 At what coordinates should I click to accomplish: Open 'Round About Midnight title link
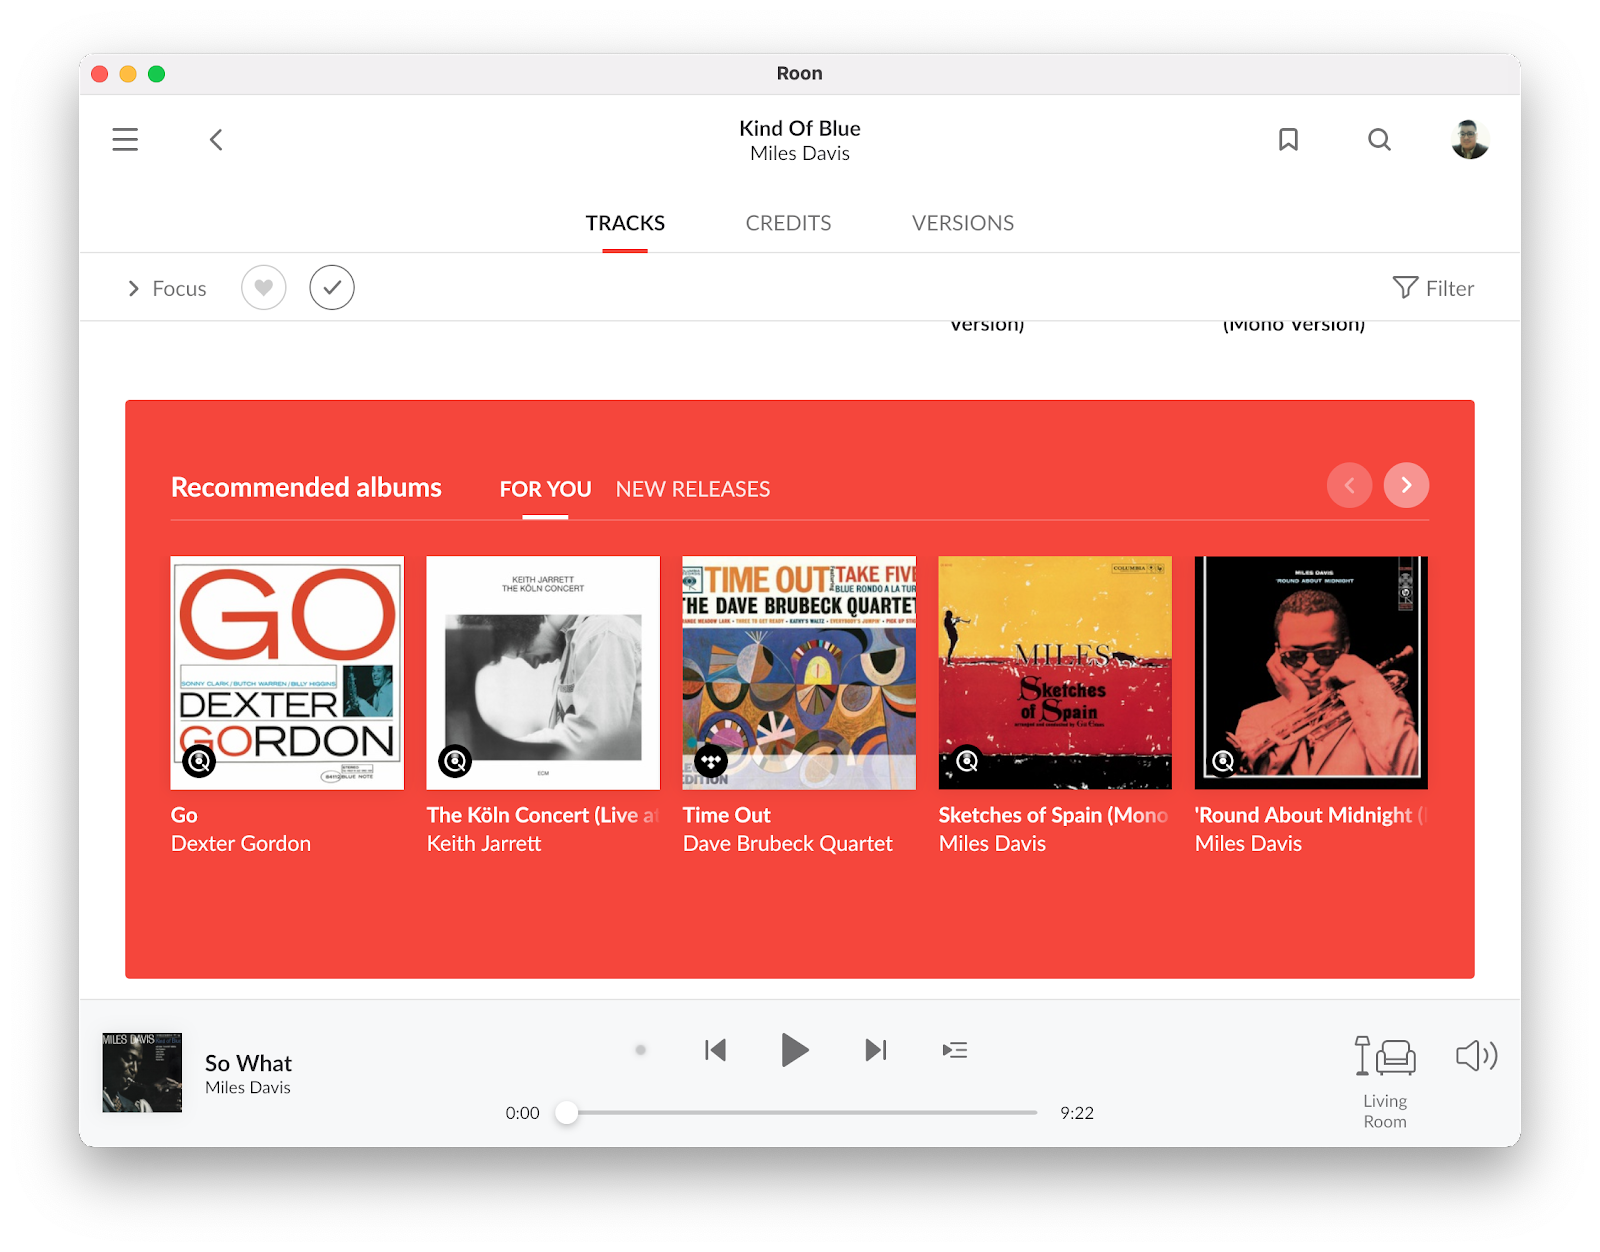pos(1311,815)
